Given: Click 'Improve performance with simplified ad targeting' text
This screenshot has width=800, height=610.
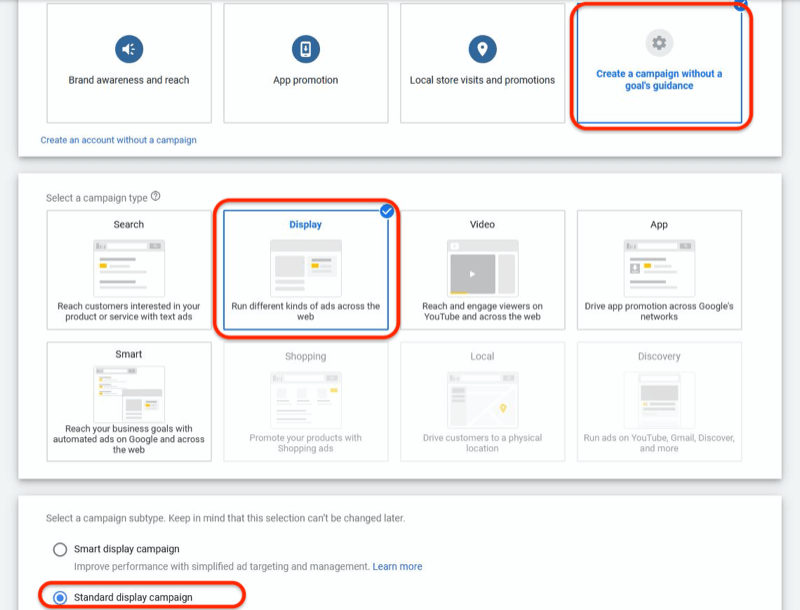Looking at the screenshot, I should [x=222, y=566].
